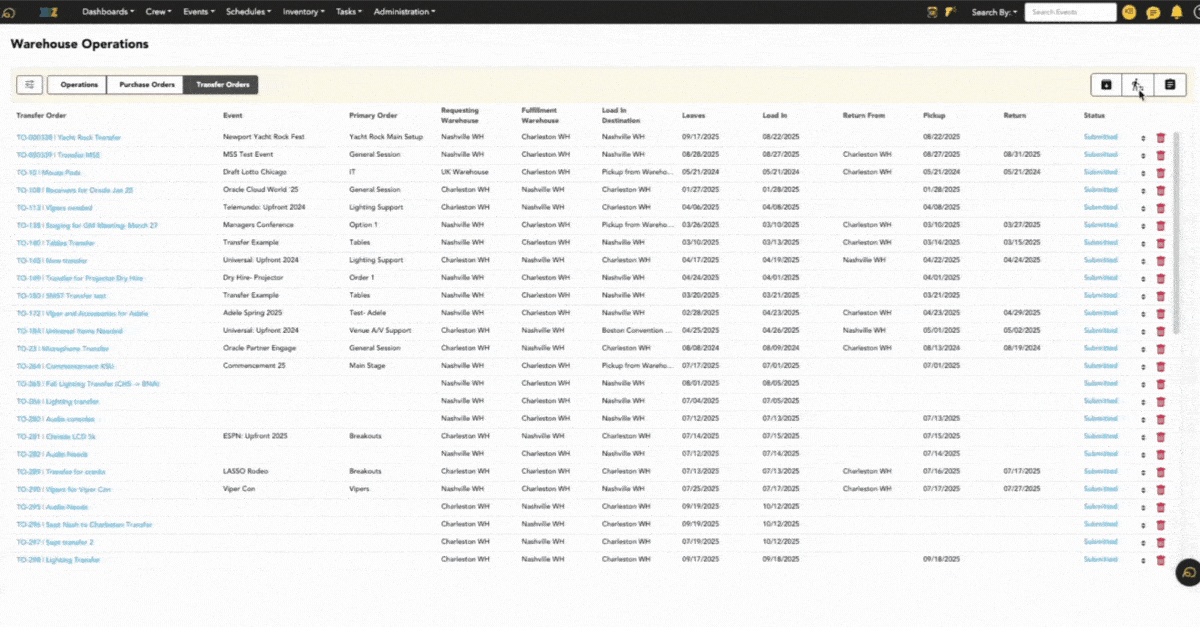Click trash icon for Mouse Pads row

[1161, 173]
